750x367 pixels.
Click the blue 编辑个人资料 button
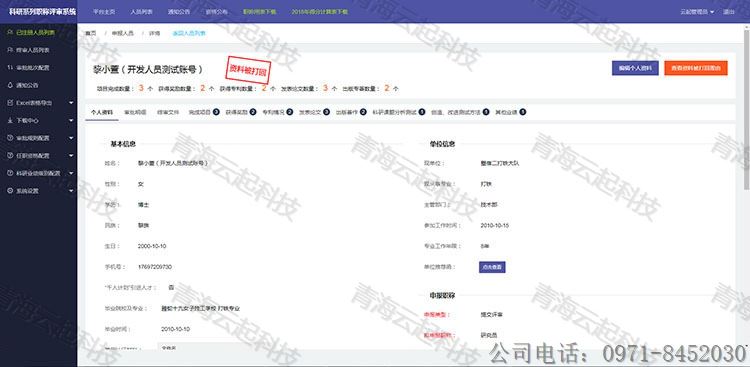(635, 68)
